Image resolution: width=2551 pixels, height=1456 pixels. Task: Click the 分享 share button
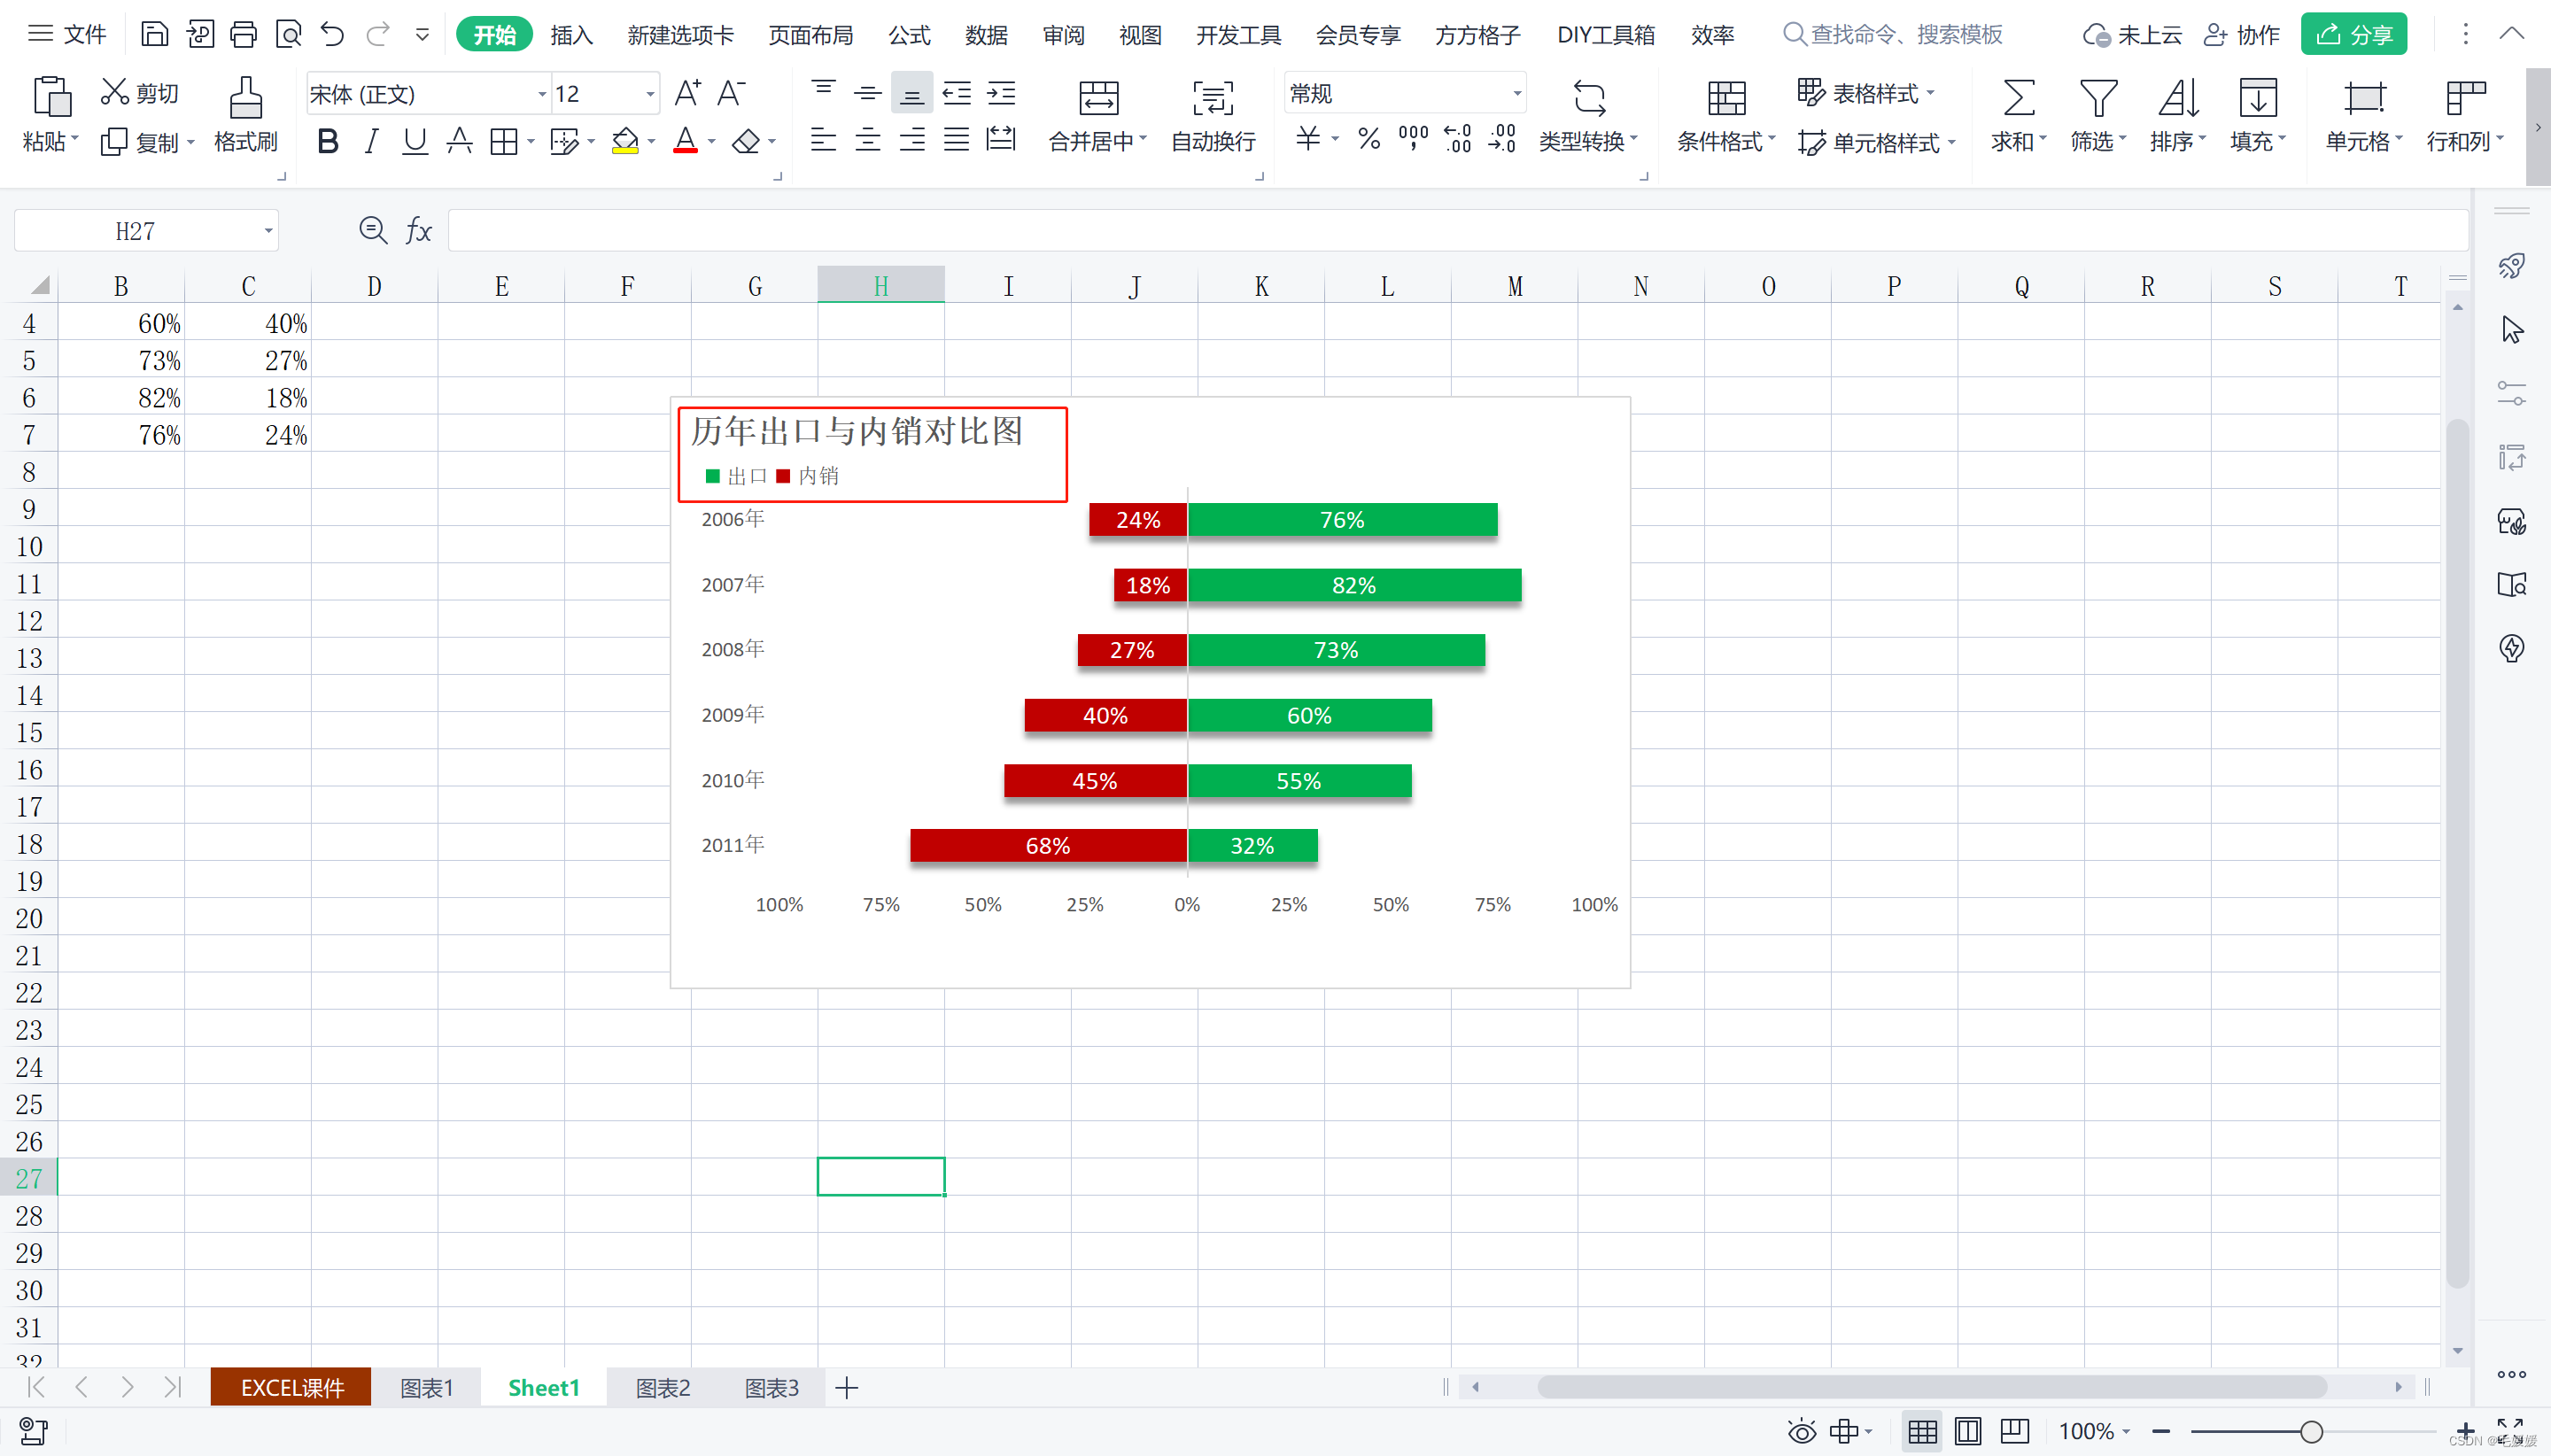[2353, 35]
